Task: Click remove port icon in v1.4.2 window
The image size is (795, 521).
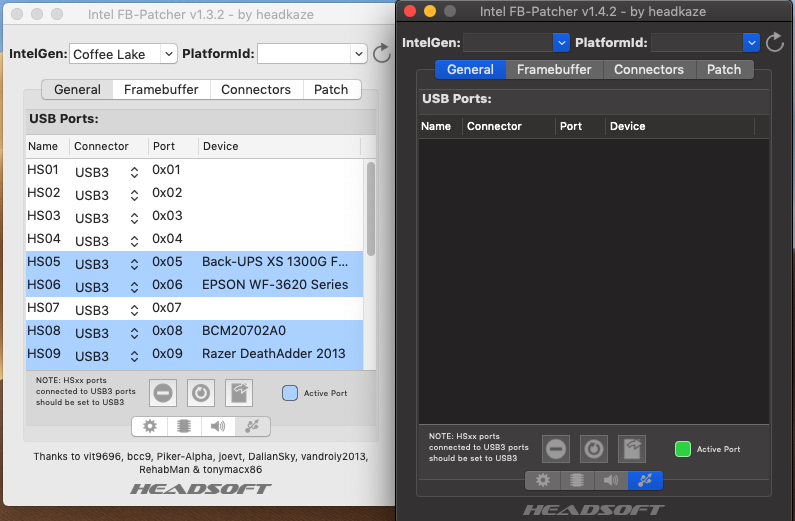Action: coord(556,449)
